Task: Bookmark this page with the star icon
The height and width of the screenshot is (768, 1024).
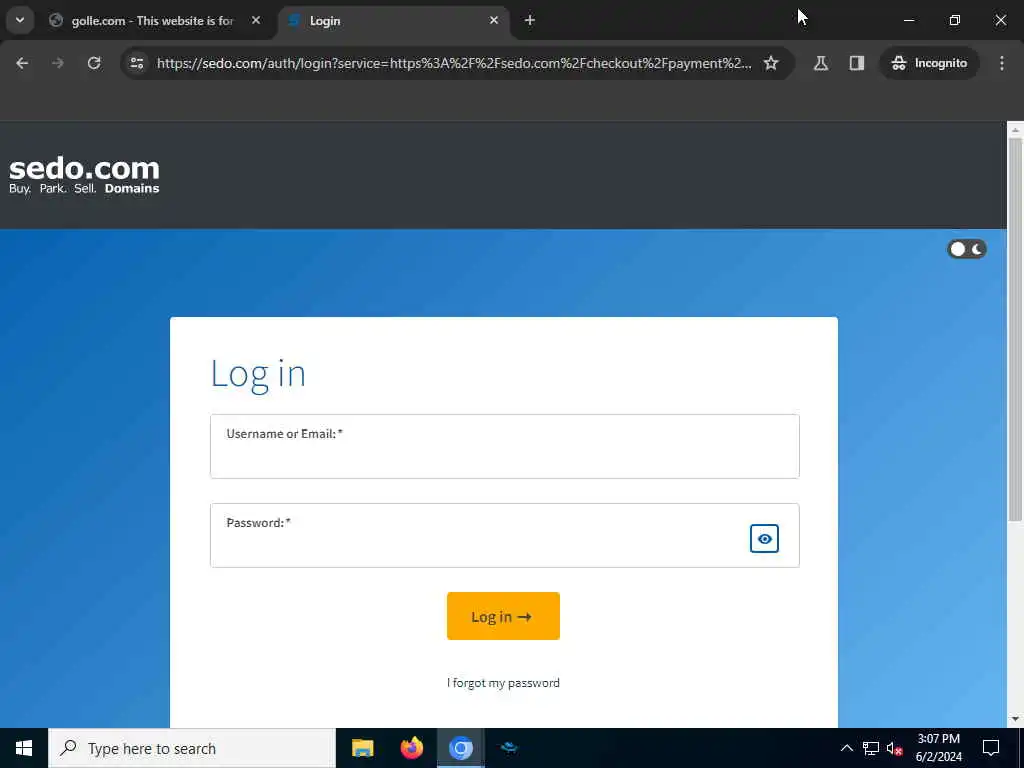Action: tap(771, 63)
